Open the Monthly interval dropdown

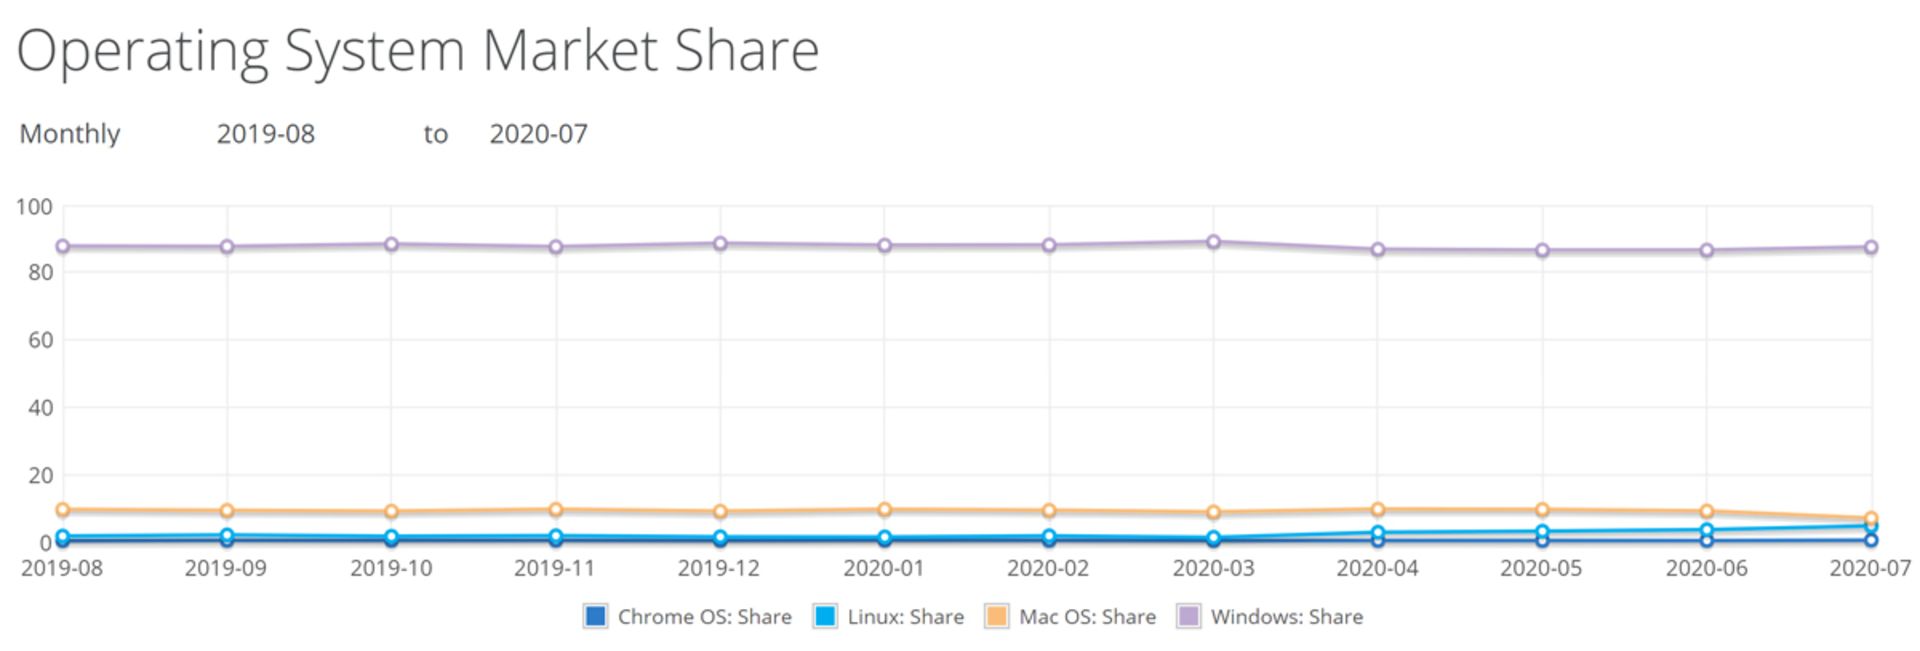(70, 134)
